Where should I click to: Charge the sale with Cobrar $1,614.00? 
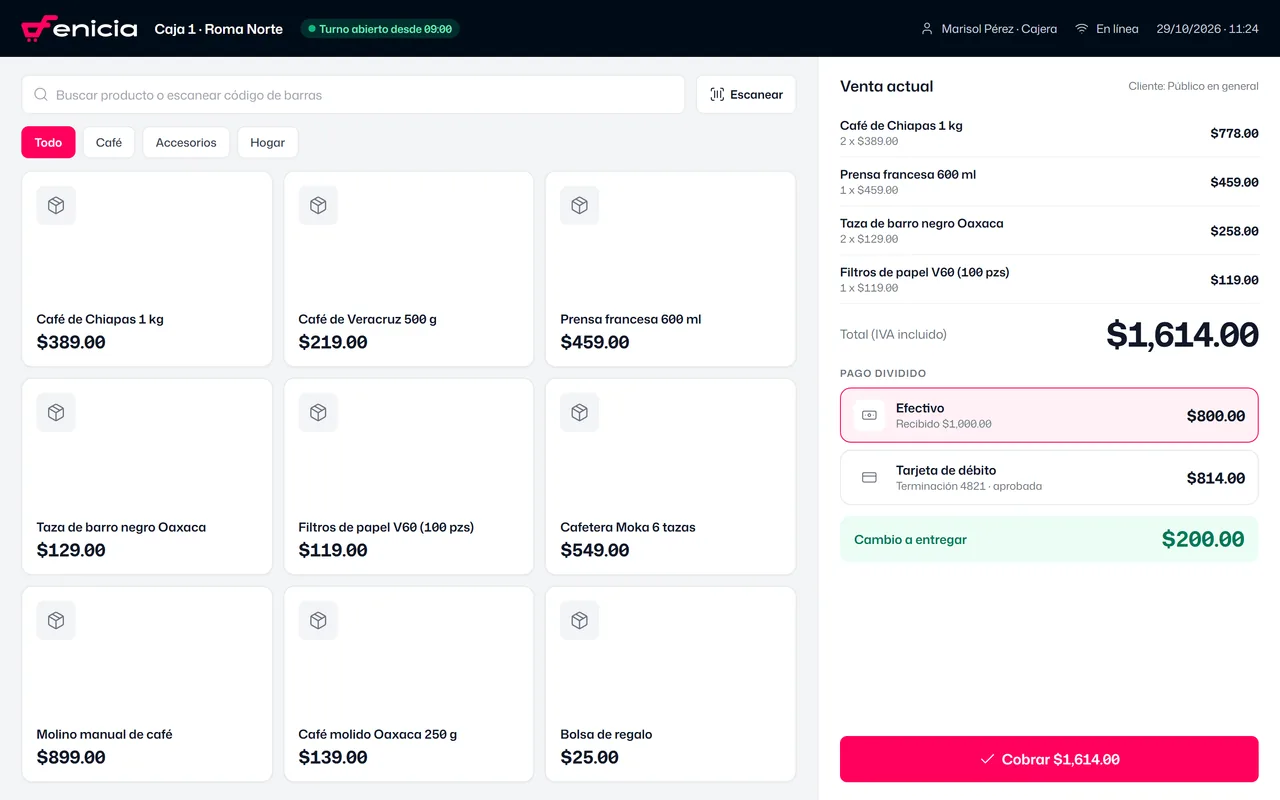pos(1049,759)
